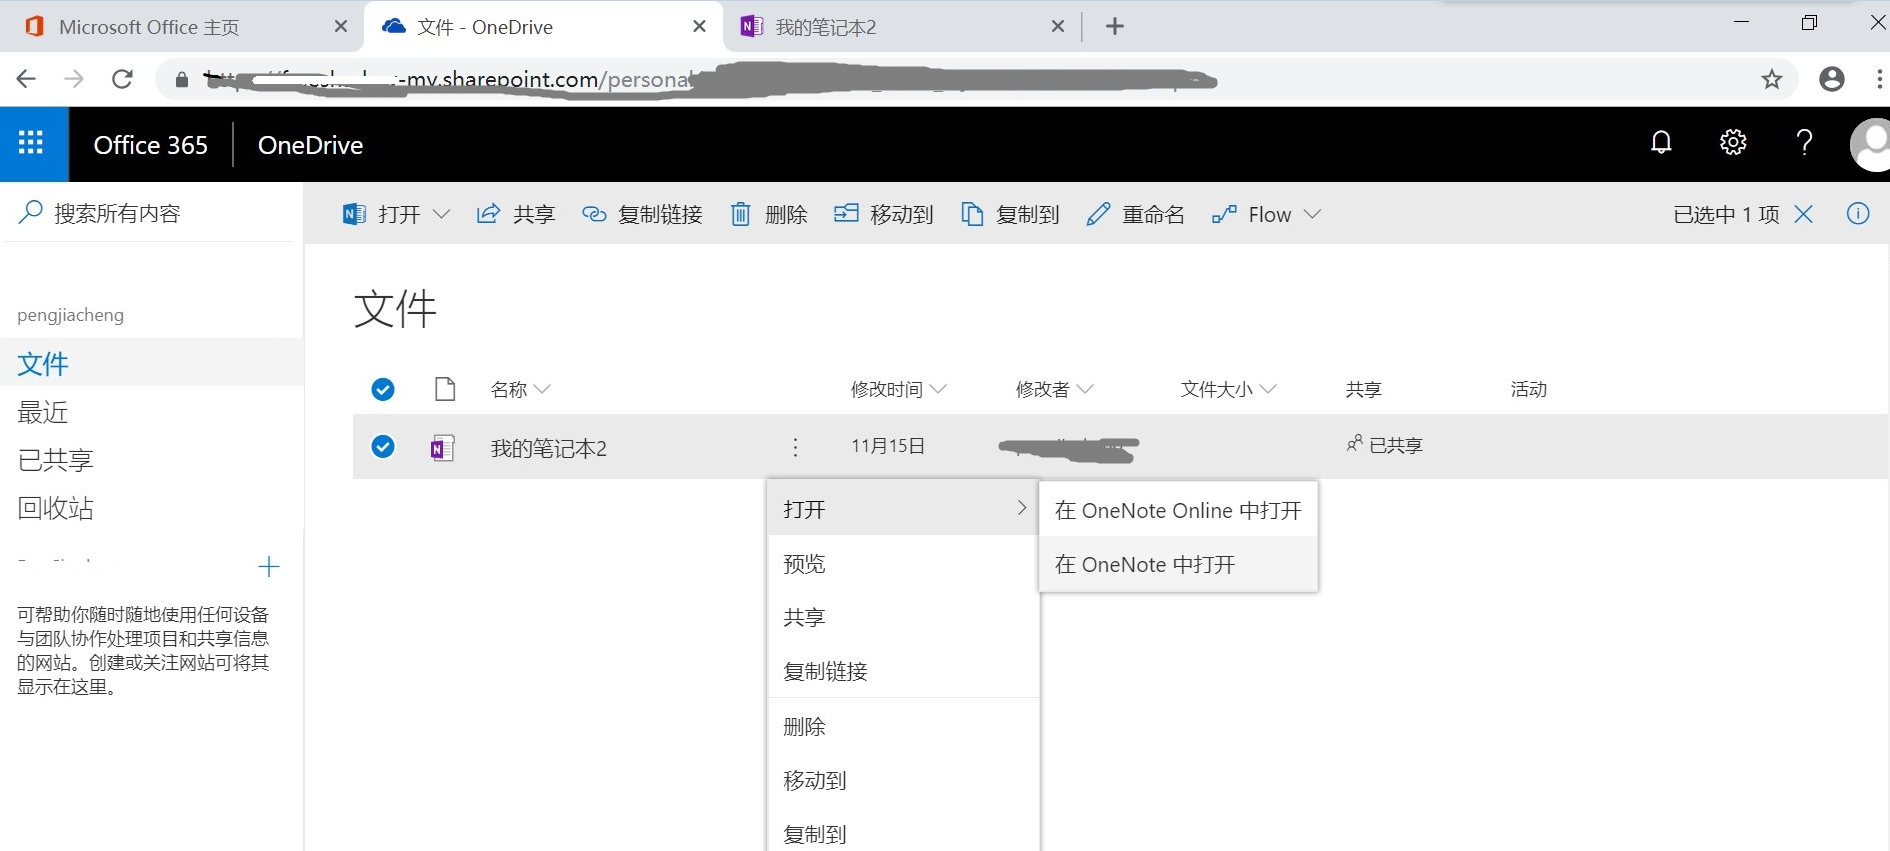Choose 在 OneNote 中打开
Viewport: 1890px width, 851px height.
[x=1178, y=564]
